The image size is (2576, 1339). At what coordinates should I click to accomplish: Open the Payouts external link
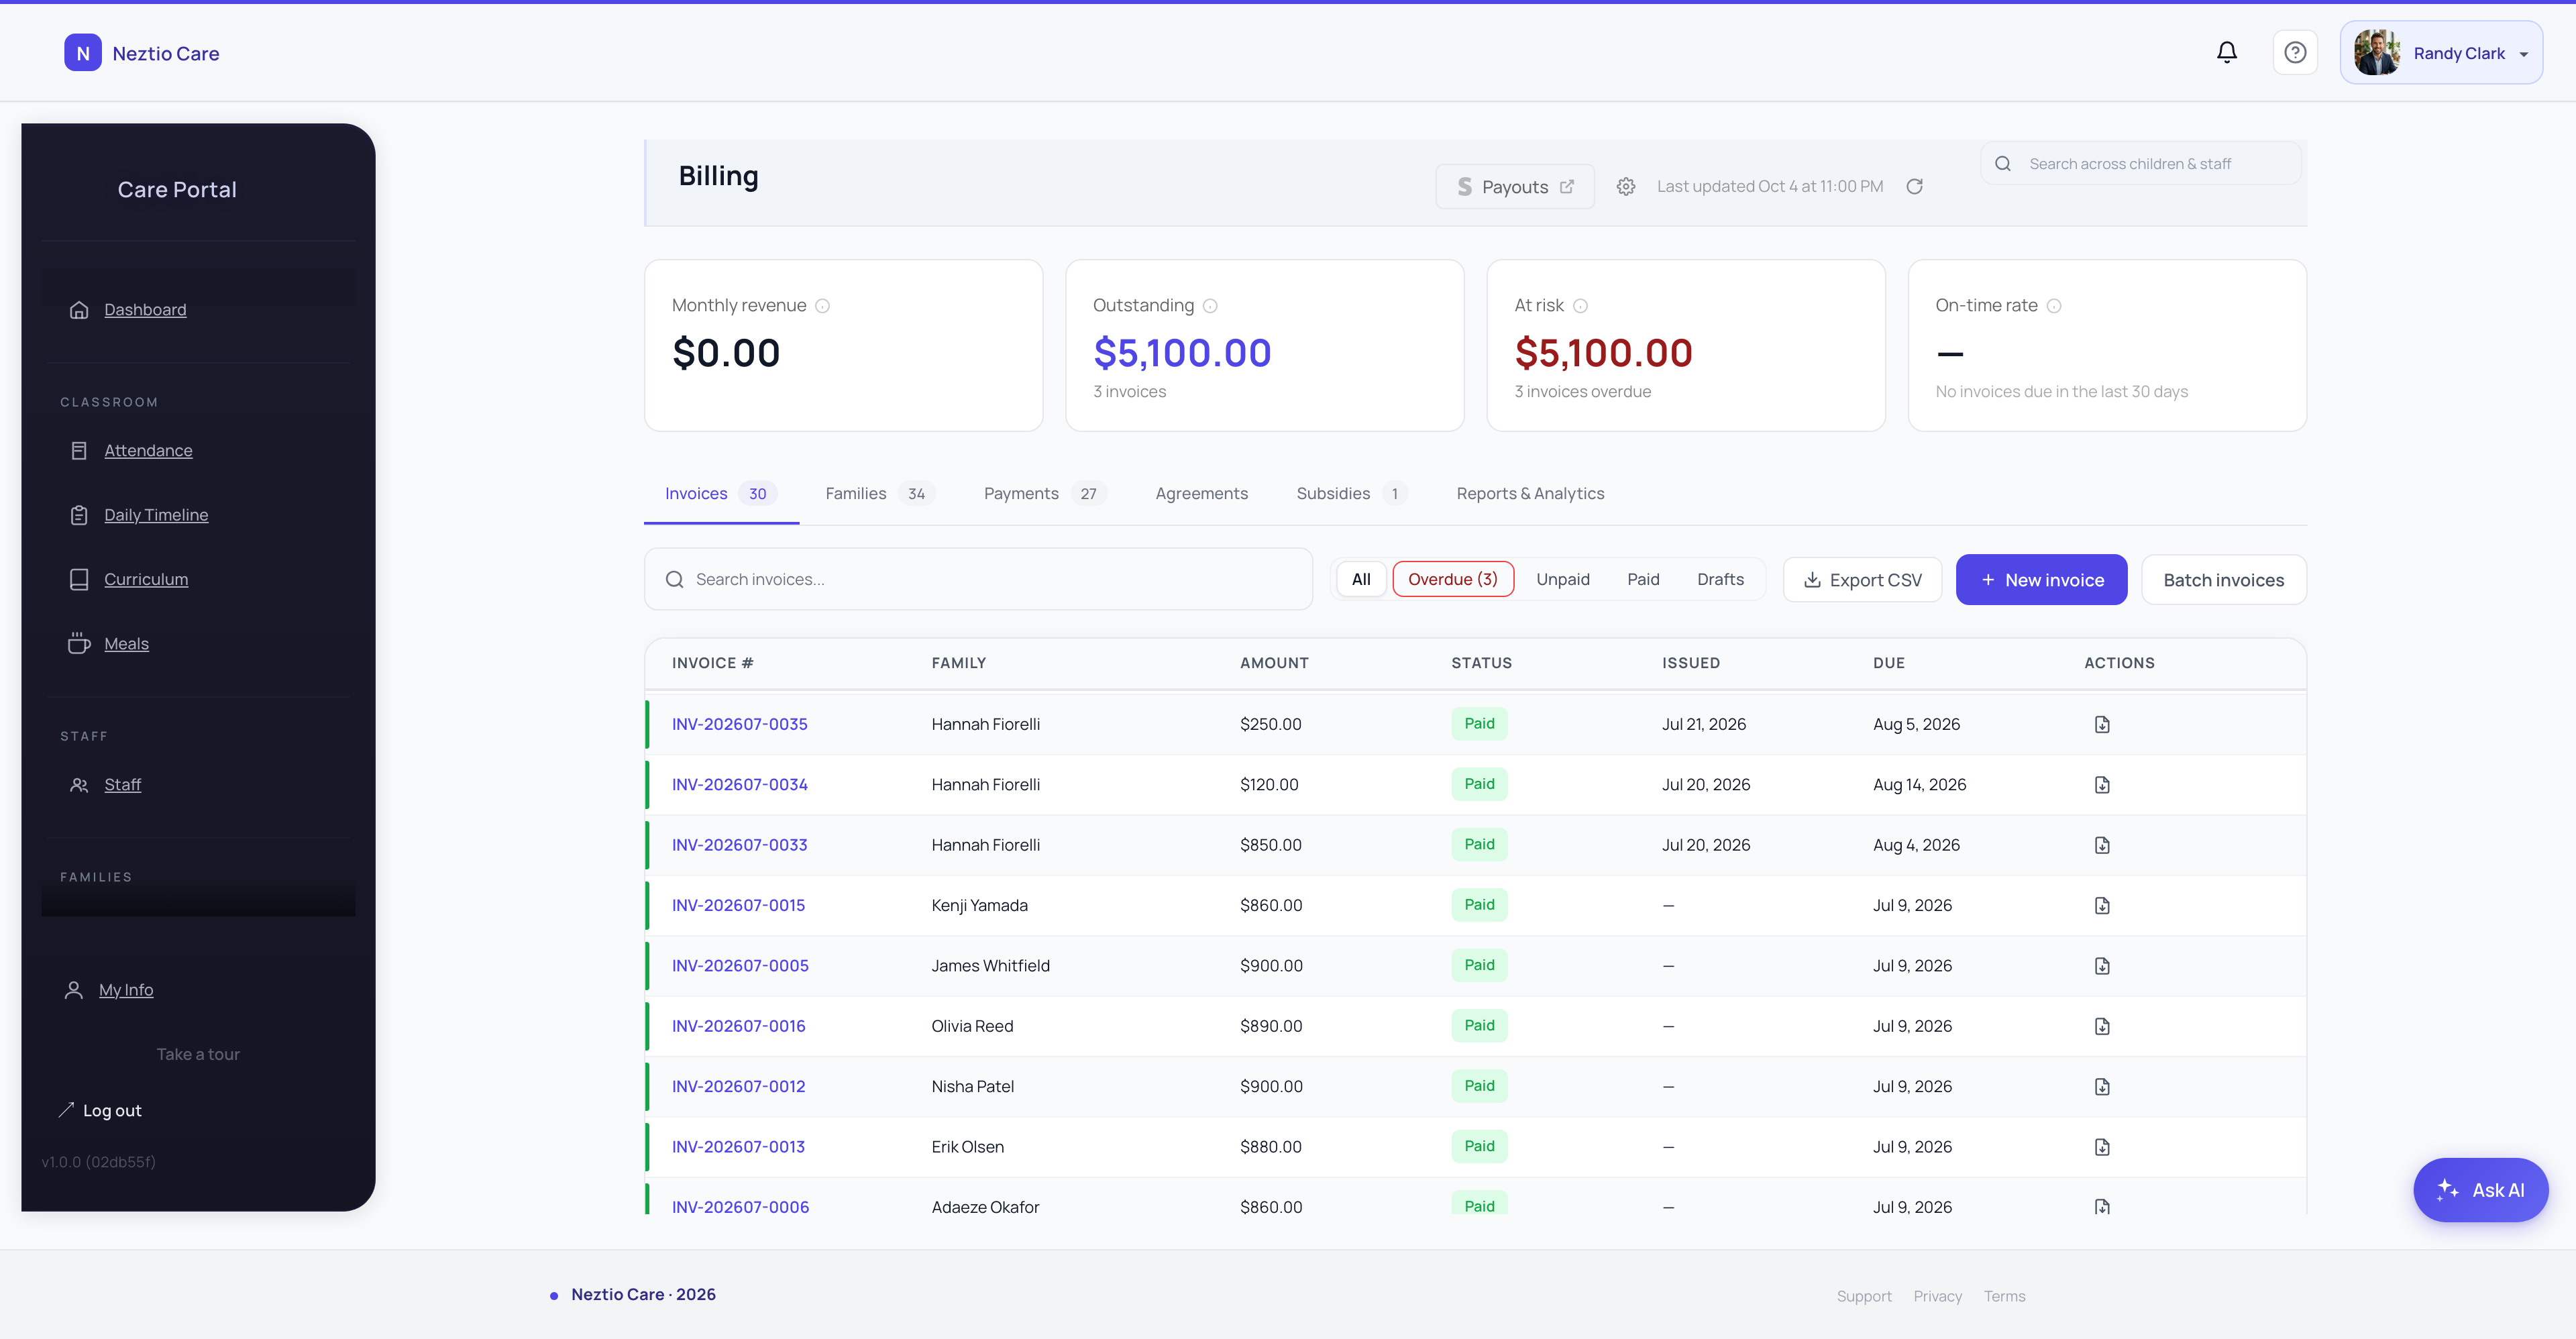(x=1515, y=187)
